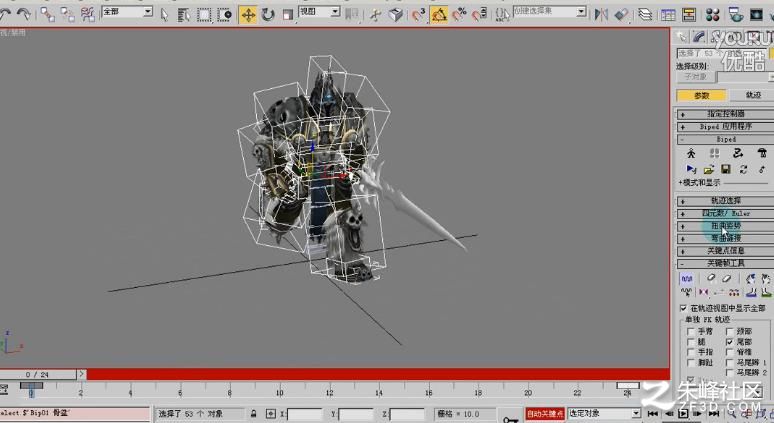The width and height of the screenshot is (774, 423).
Task: Open the 选定对象 key filter dropdown
Action: 604,414
